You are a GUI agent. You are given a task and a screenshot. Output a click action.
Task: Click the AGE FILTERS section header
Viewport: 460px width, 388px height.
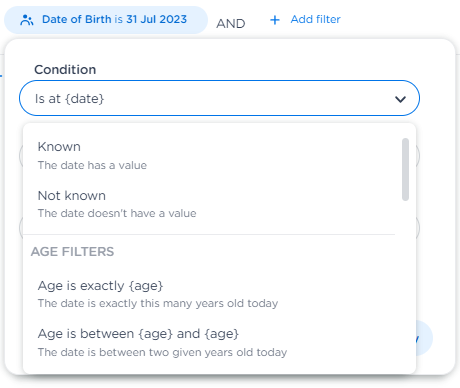pyautogui.click(x=72, y=252)
